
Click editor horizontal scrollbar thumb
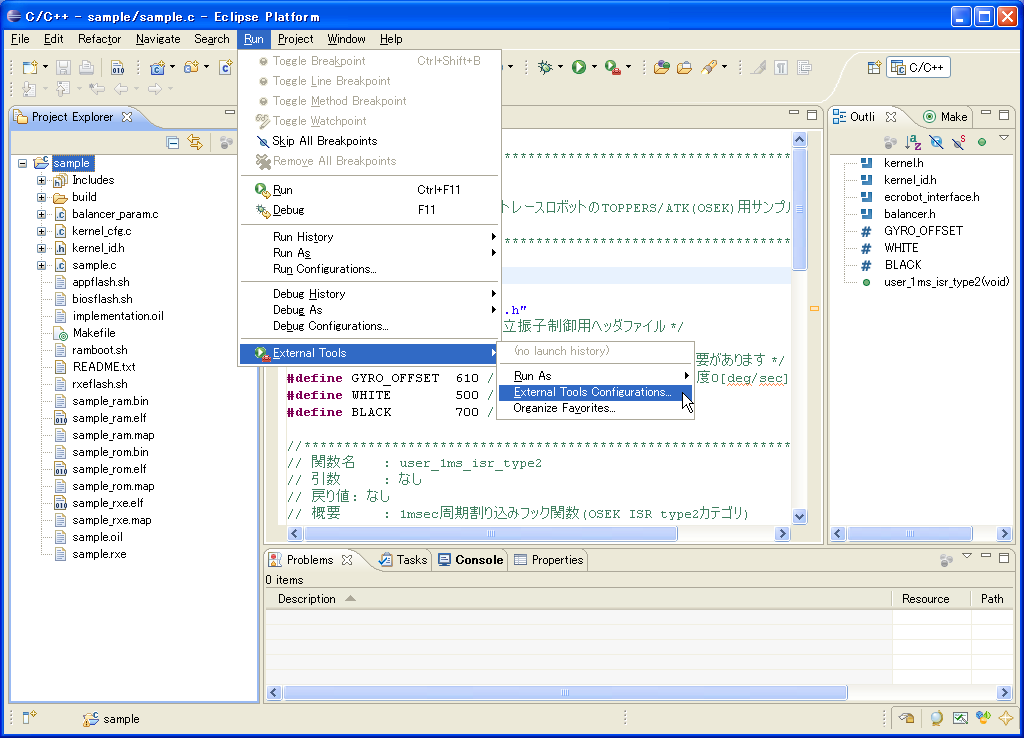pyautogui.click(x=491, y=534)
